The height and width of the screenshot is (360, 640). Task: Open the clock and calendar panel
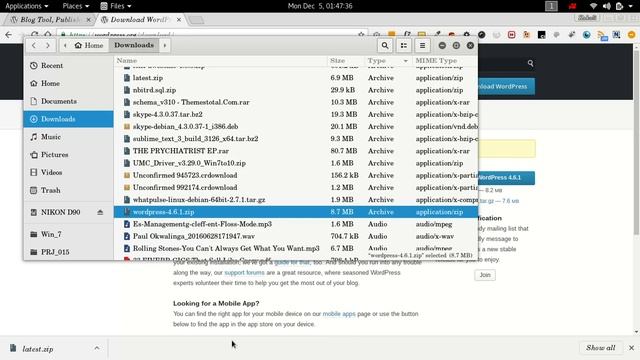coord(320,6)
